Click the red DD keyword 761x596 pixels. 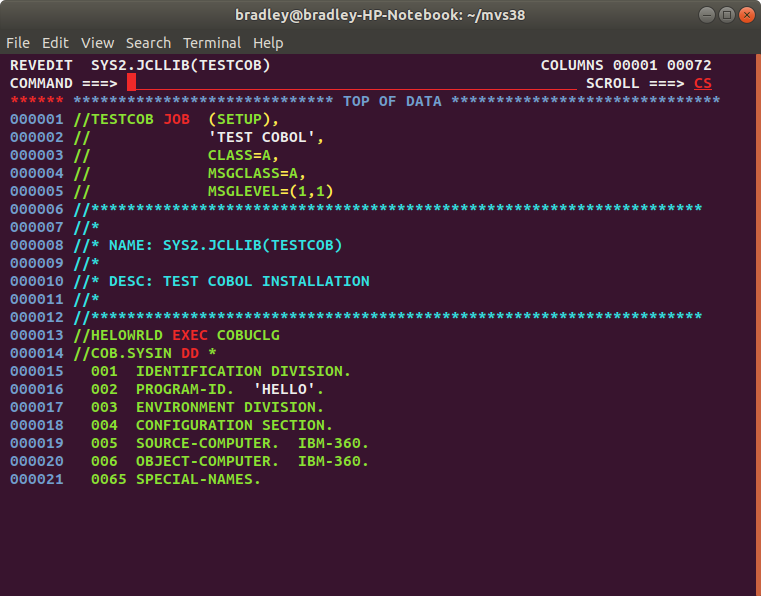coord(190,353)
